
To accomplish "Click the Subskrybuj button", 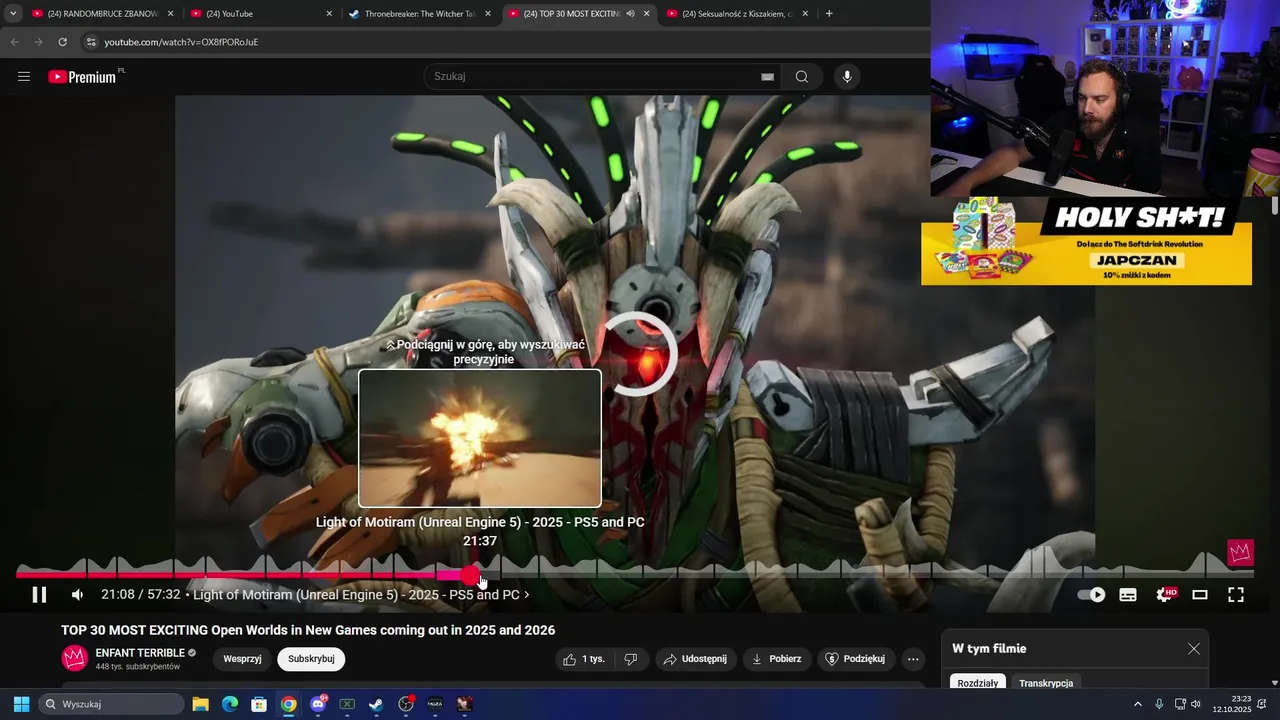I will [x=311, y=659].
